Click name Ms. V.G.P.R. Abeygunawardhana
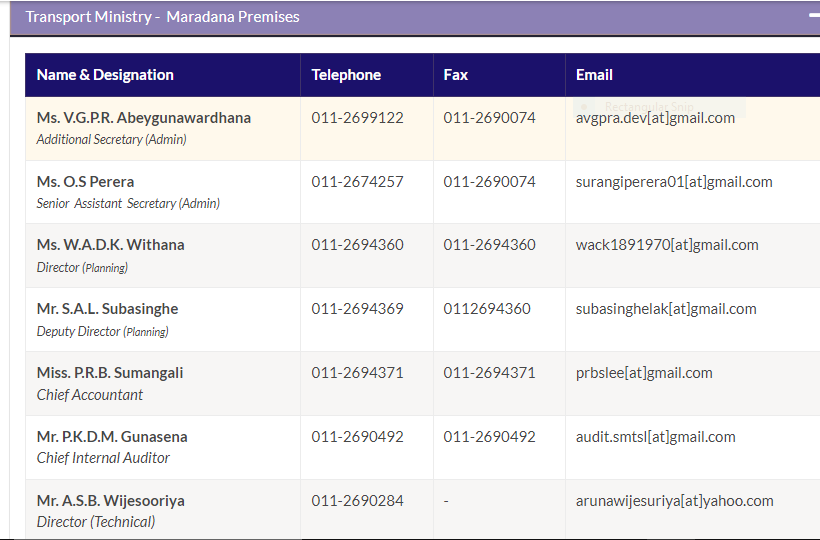 pos(143,118)
